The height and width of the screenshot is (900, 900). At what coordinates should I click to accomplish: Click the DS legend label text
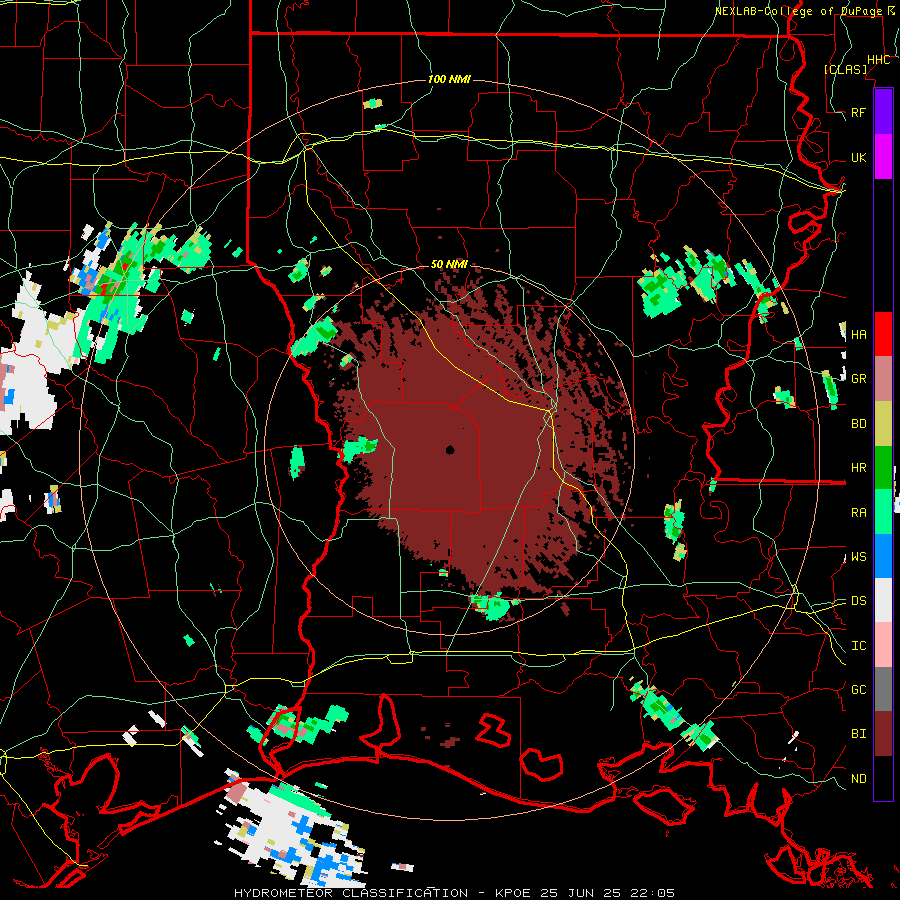point(859,601)
